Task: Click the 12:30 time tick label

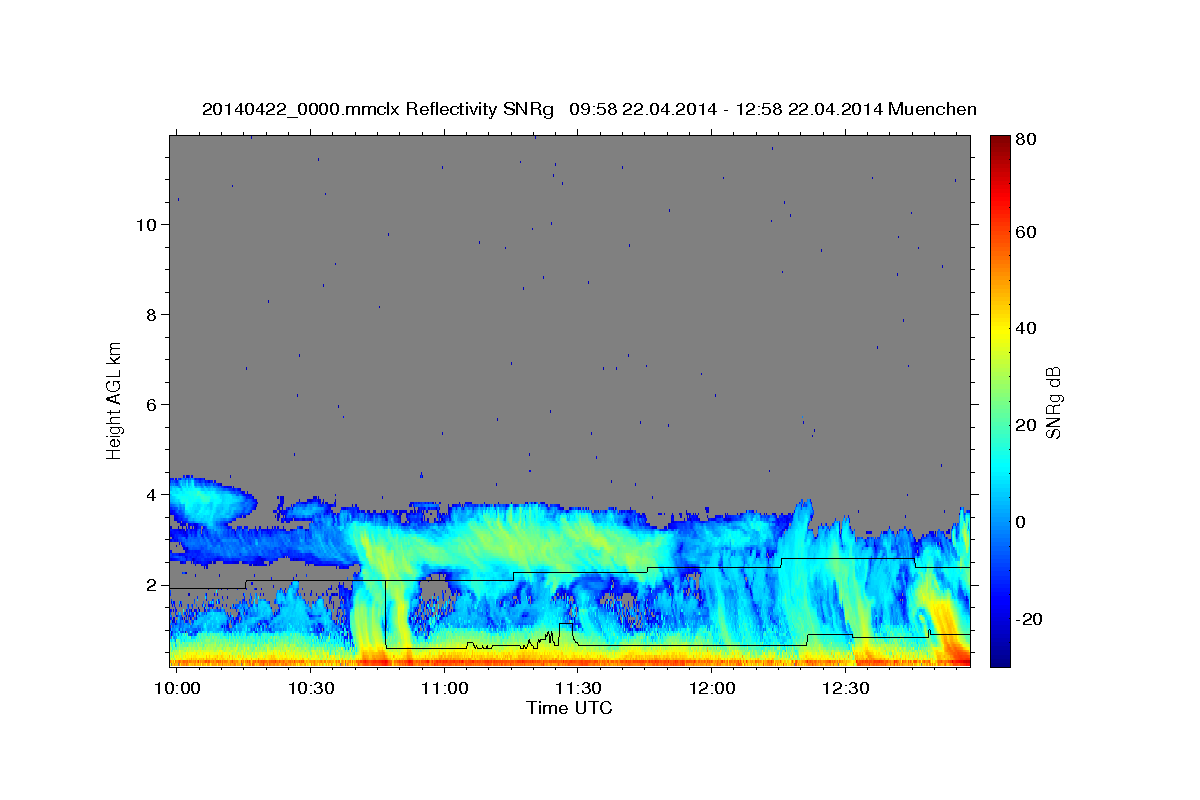Action: 846,689
